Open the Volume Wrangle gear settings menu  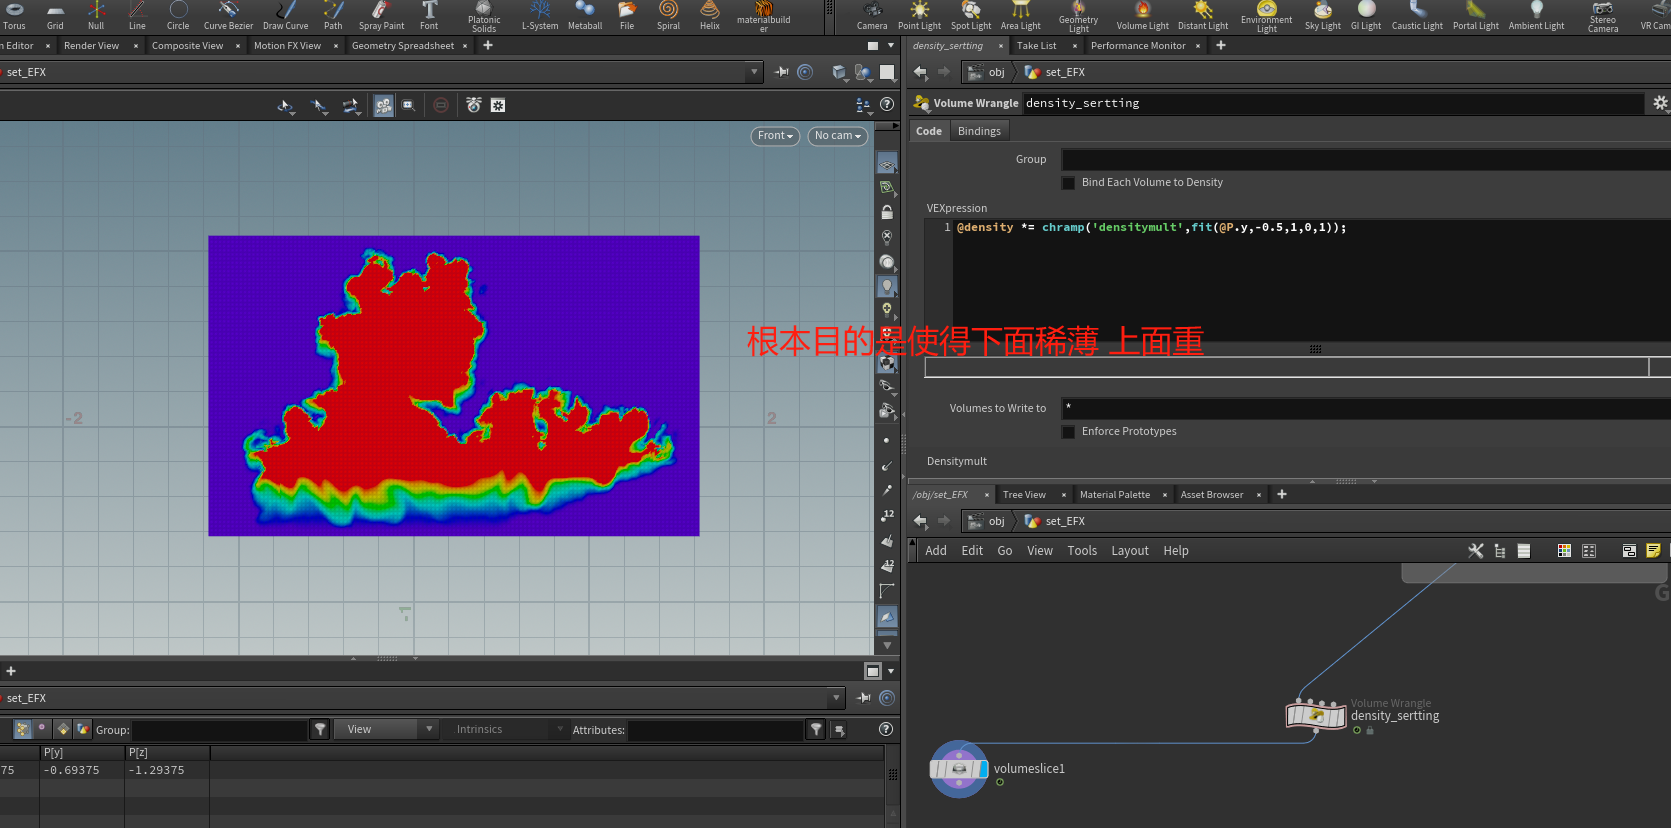pyautogui.click(x=1660, y=103)
